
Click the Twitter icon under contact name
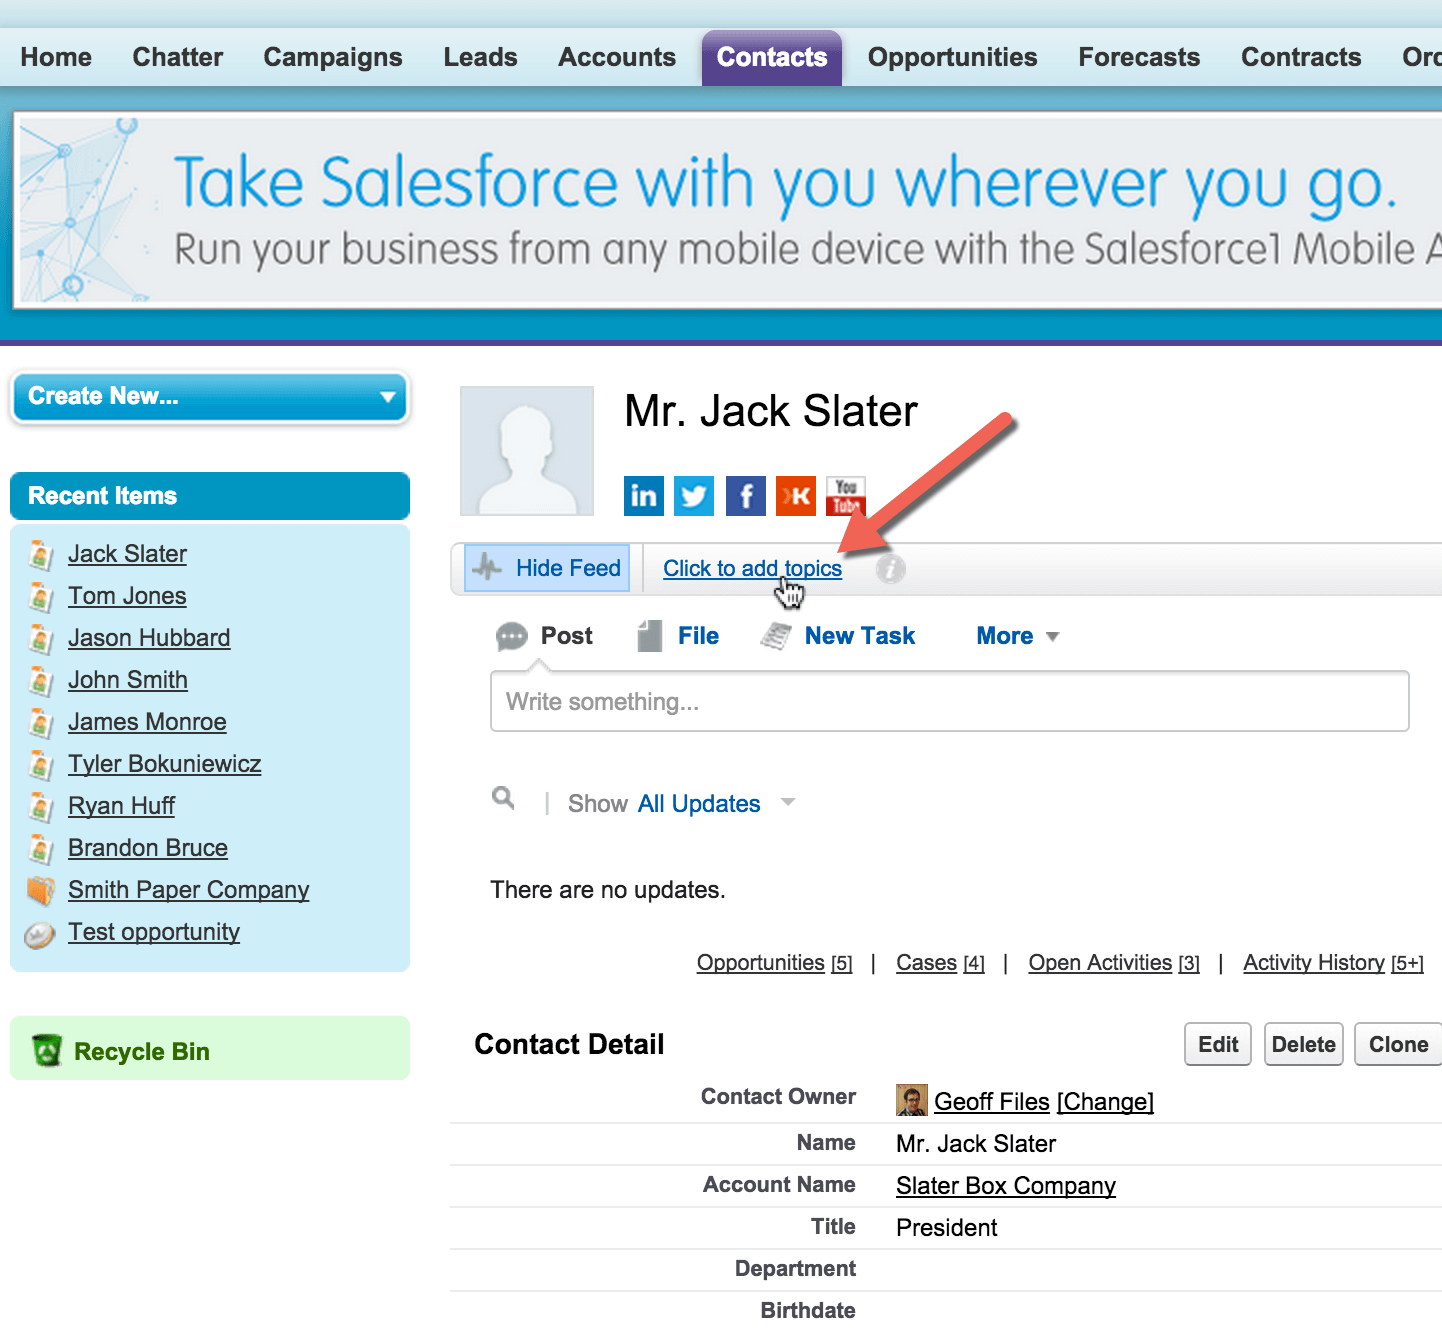pyautogui.click(x=693, y=495)
